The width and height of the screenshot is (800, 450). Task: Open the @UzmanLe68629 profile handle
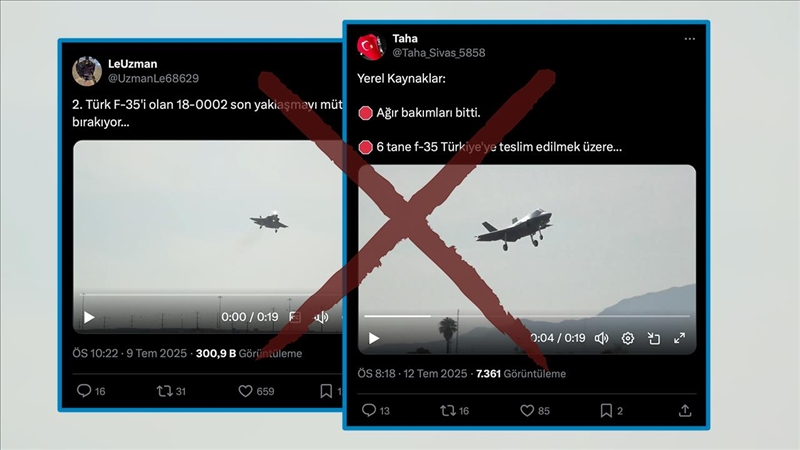[153, 78]
